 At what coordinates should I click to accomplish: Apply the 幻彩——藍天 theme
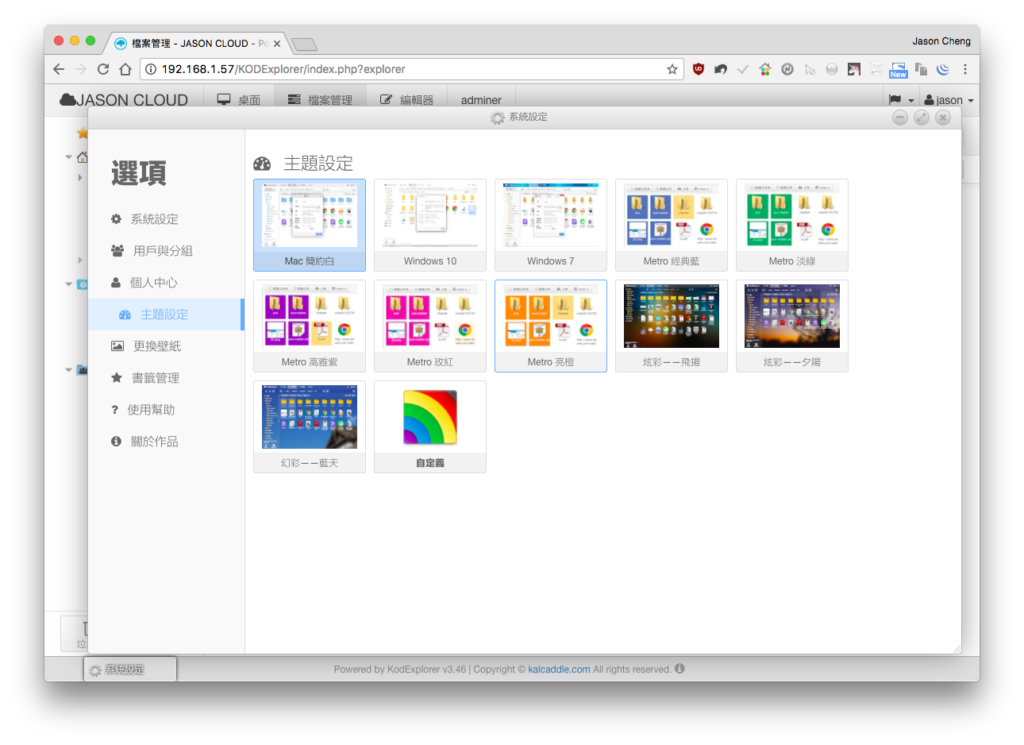coord(309,427)
